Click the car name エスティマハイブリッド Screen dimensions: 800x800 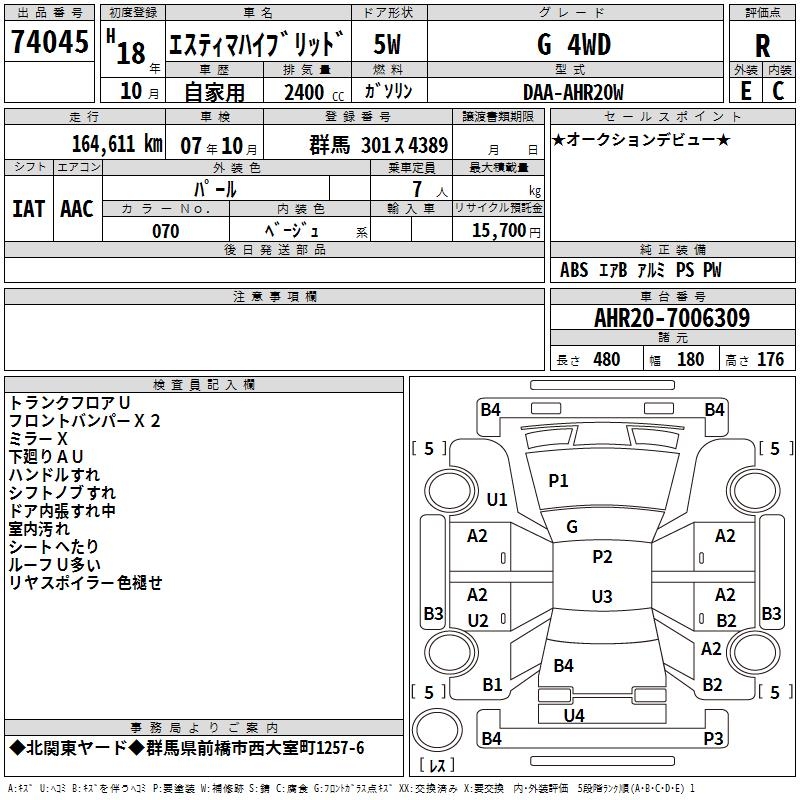coord(257,44)
